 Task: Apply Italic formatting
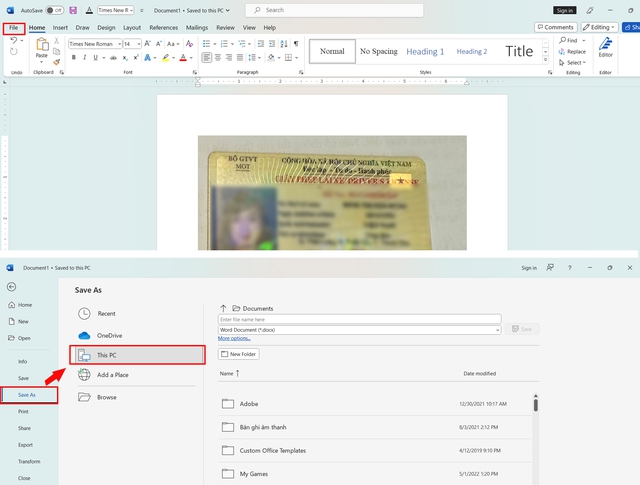(85, 58)
